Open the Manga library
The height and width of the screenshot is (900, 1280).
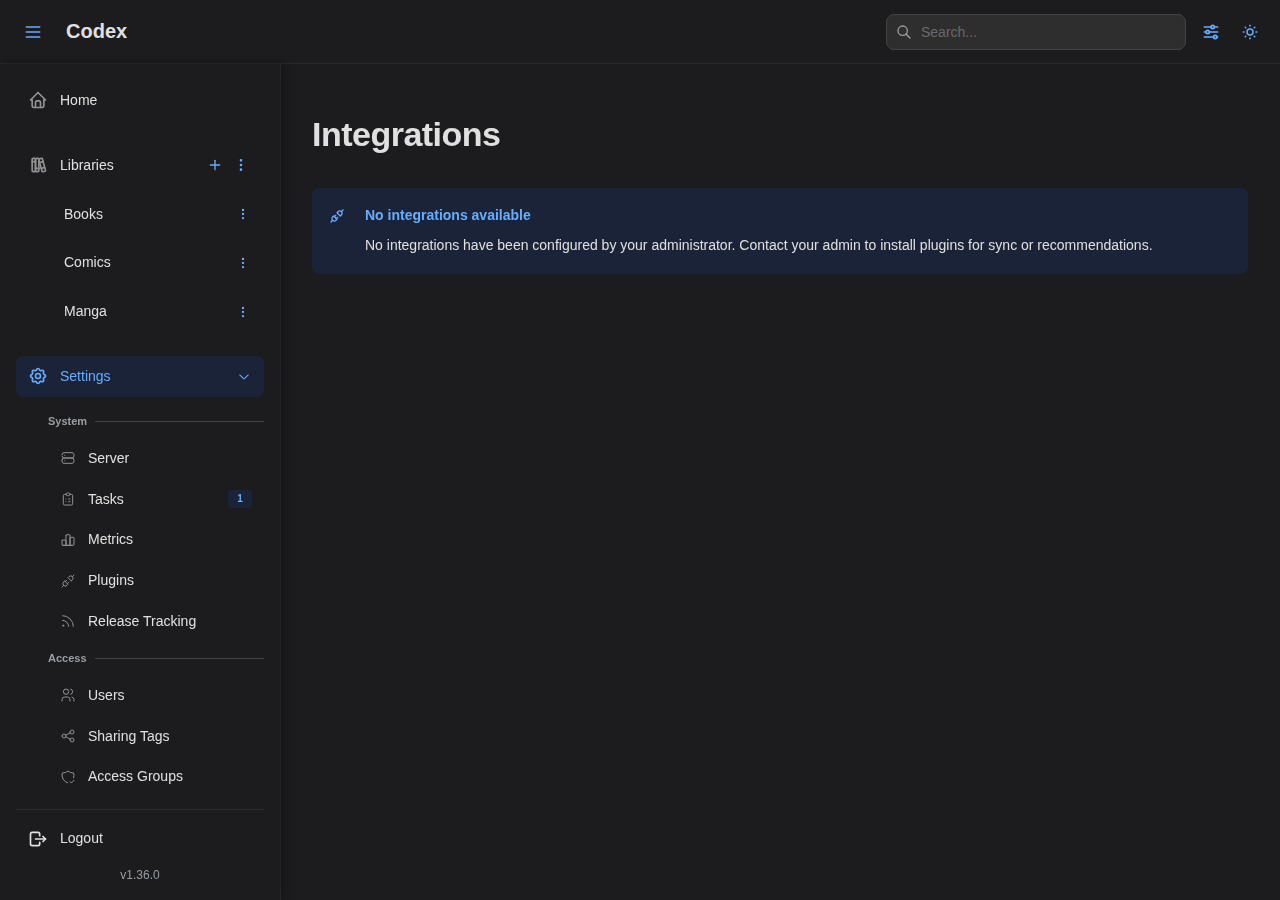(x=140, y=311)
